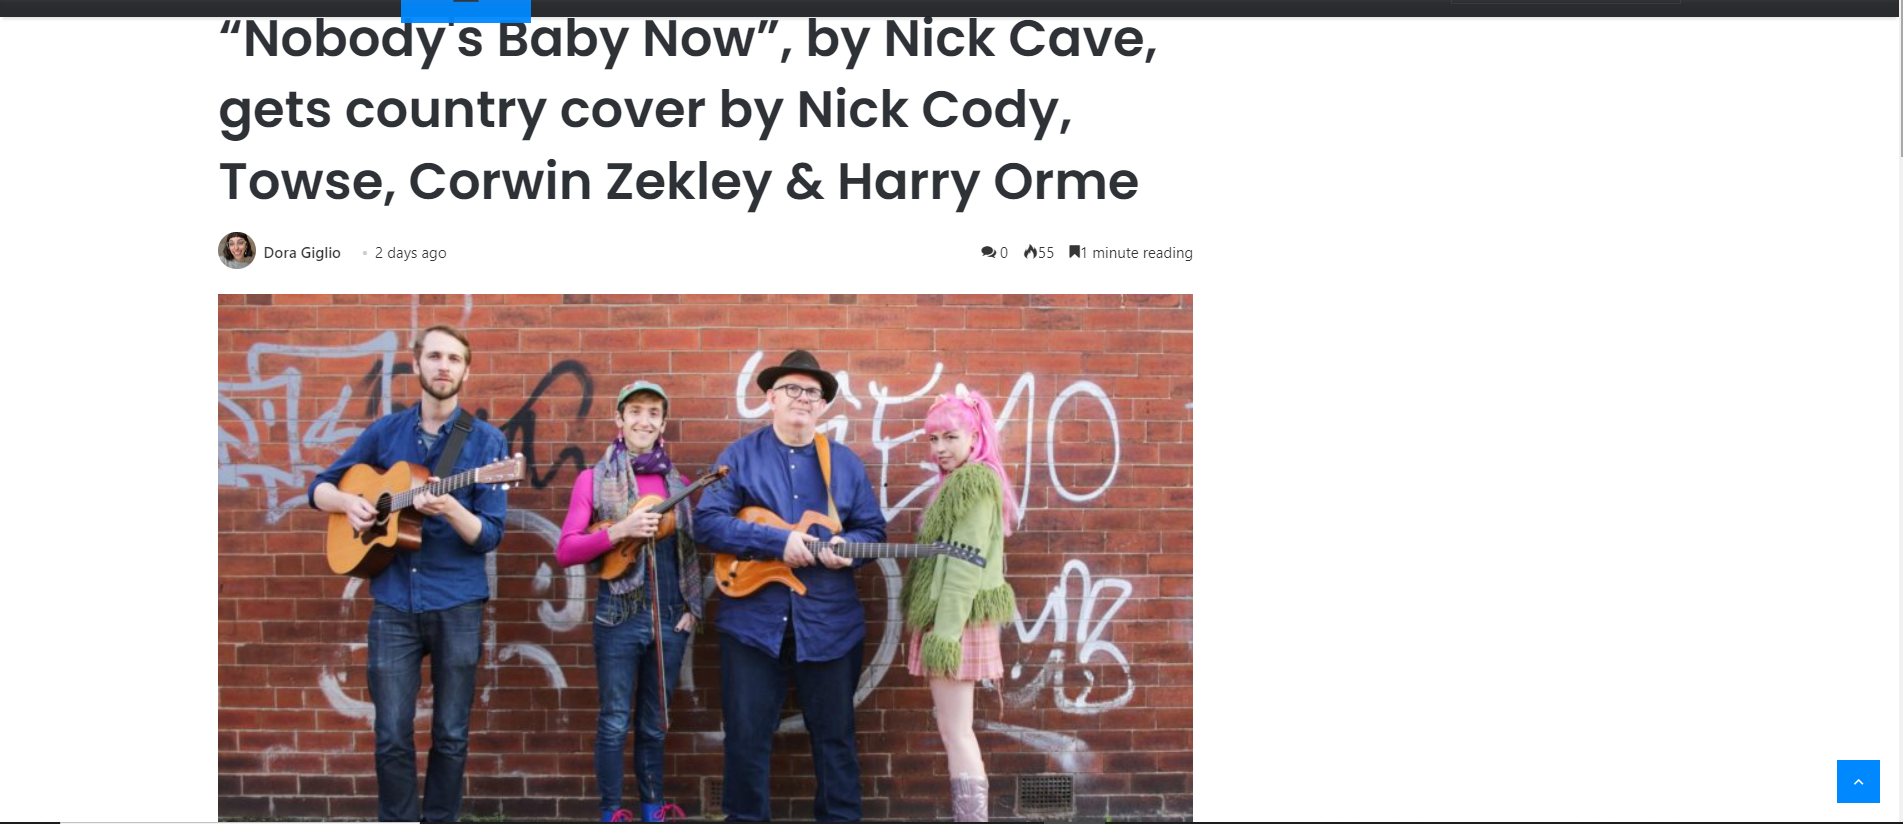Image resolution: width=1903 pixels, height=824 pixels.
Task: Click the 55 views count
Action: tap(1046, 253)
